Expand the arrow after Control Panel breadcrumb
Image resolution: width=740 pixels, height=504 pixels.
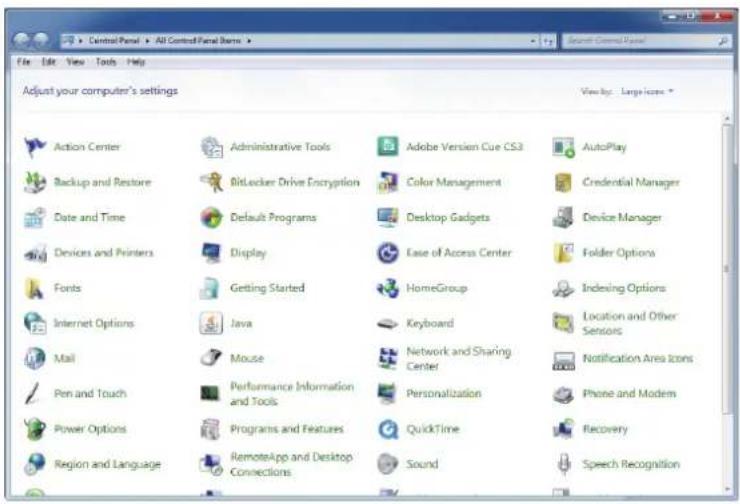(147, 41)
